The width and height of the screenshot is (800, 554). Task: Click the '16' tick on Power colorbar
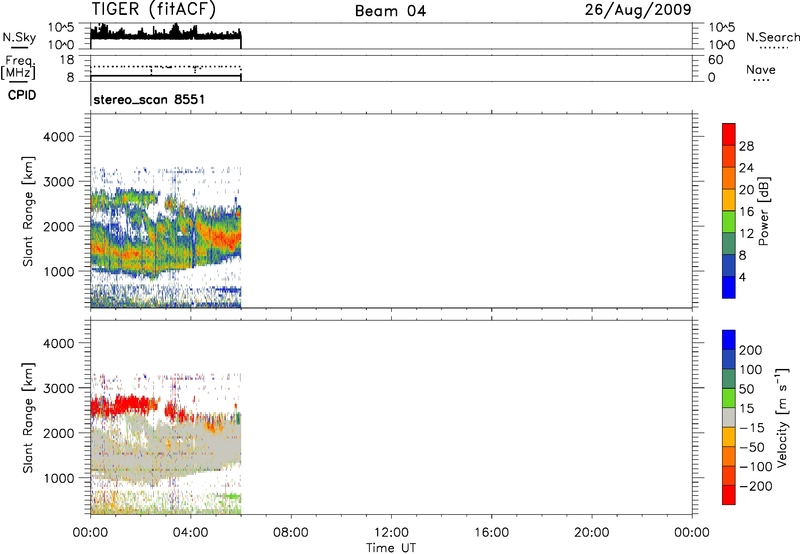(x=746, y=212)
